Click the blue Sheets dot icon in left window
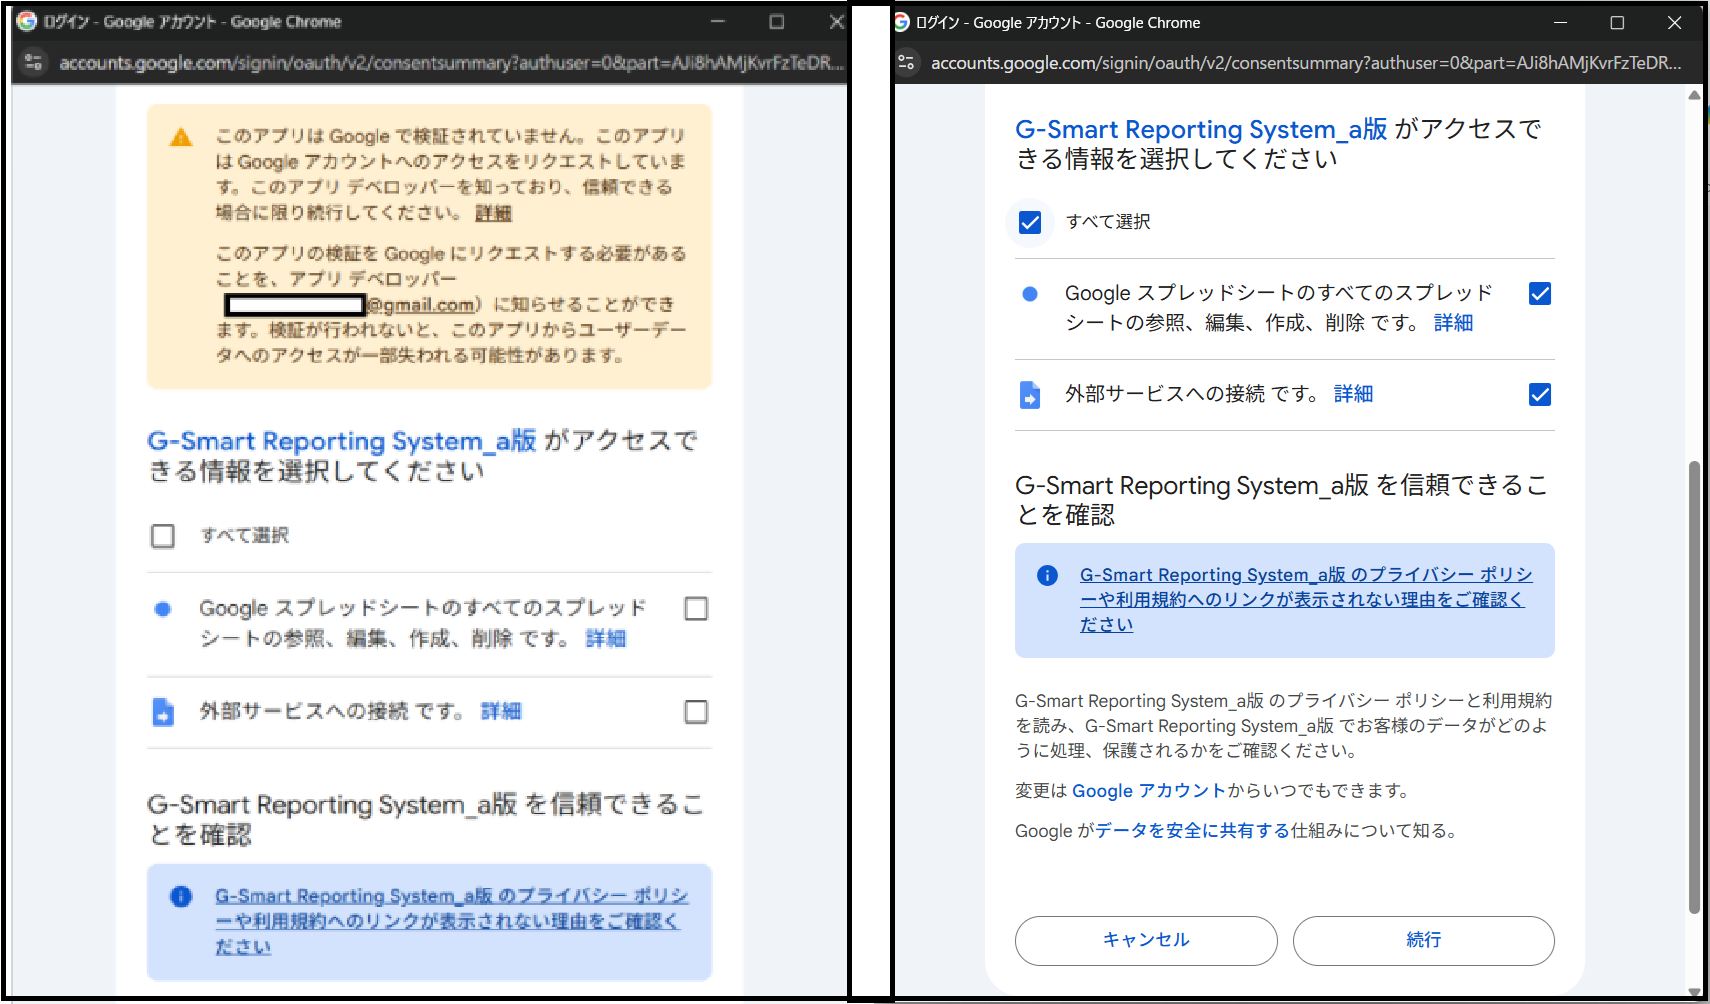The height and width of the screenshot is (1004, 1710). click(x=163, y=609)
